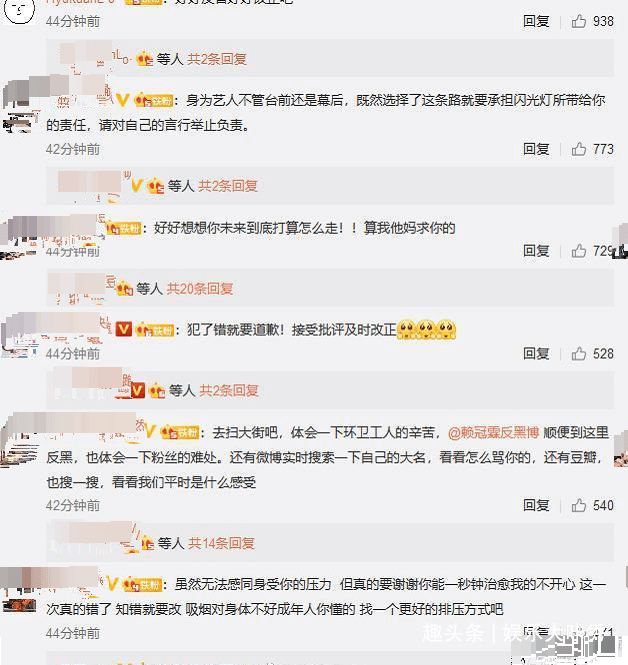The image size is (628, 665).
Task: Expand 共2条回复 under the 773-likes comment
Action: click(x=228, y=186)
